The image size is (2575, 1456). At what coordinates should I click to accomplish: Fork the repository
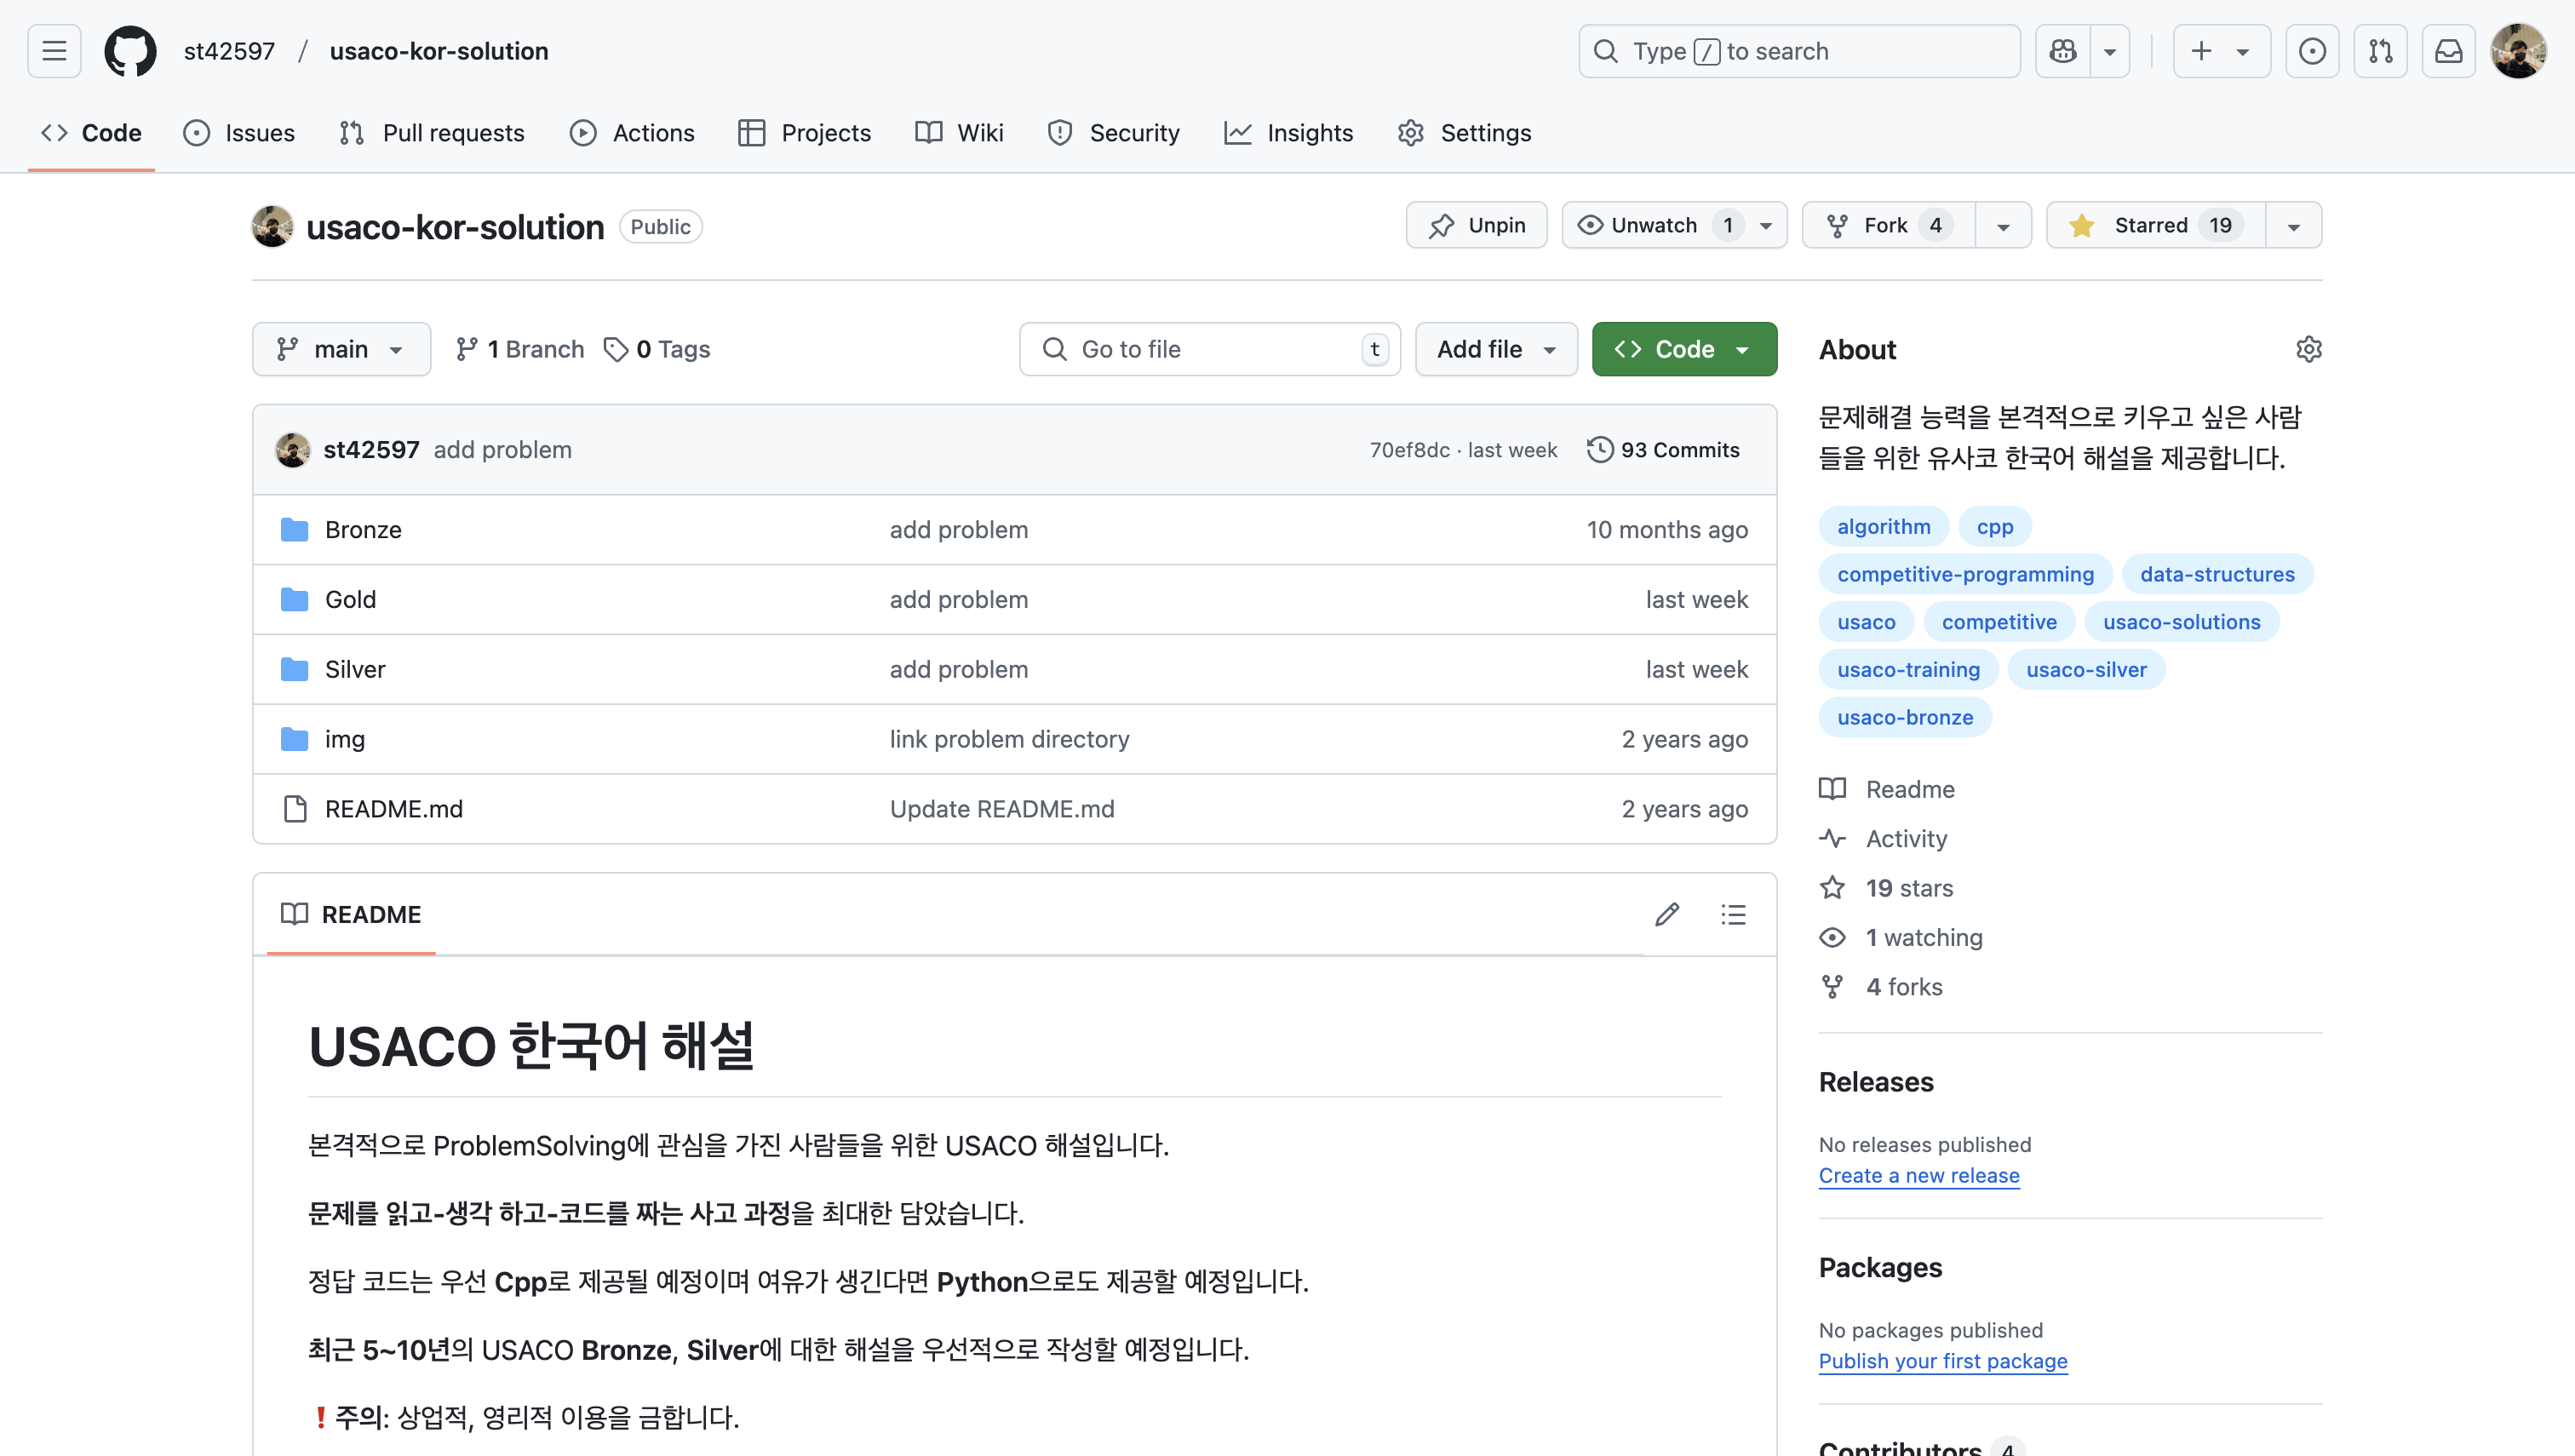1888,225
